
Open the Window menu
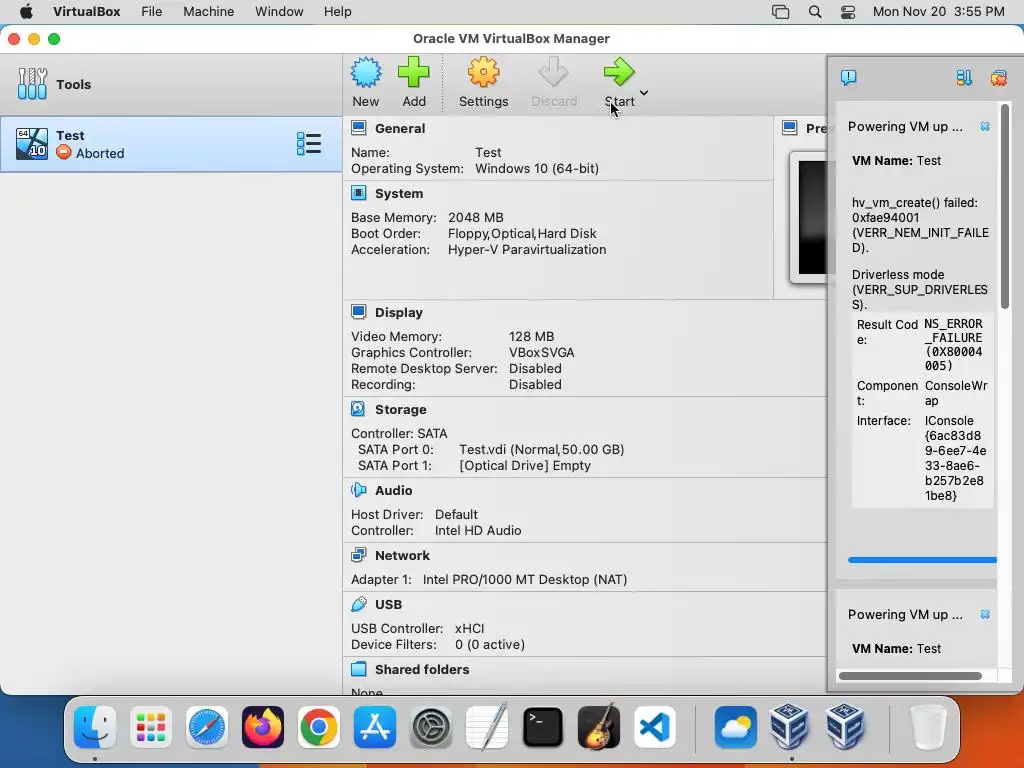pos(279,11)
